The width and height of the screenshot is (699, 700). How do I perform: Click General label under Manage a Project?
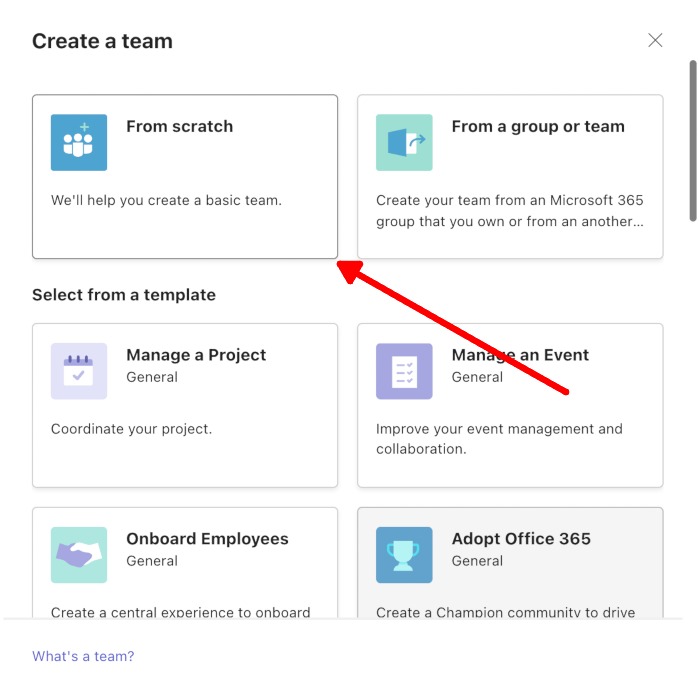(x=152, y=377)
